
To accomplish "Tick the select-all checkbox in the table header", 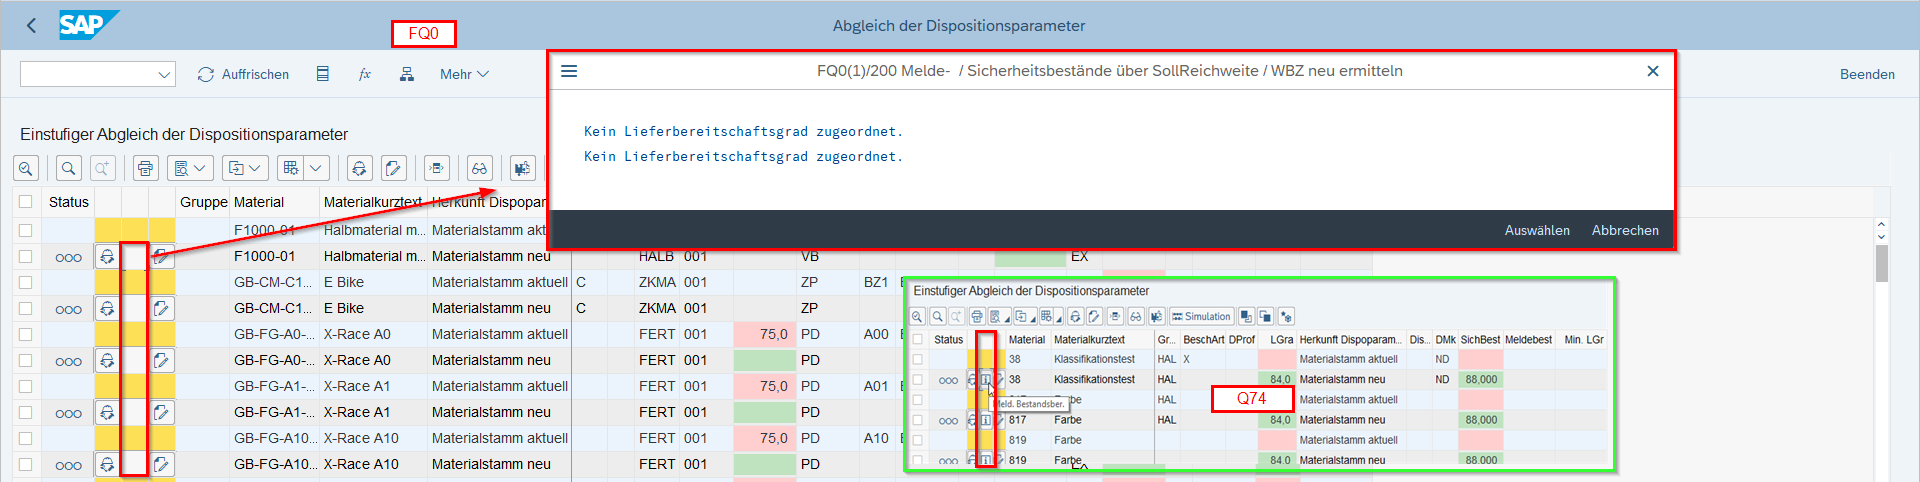I will pos(26,202).
